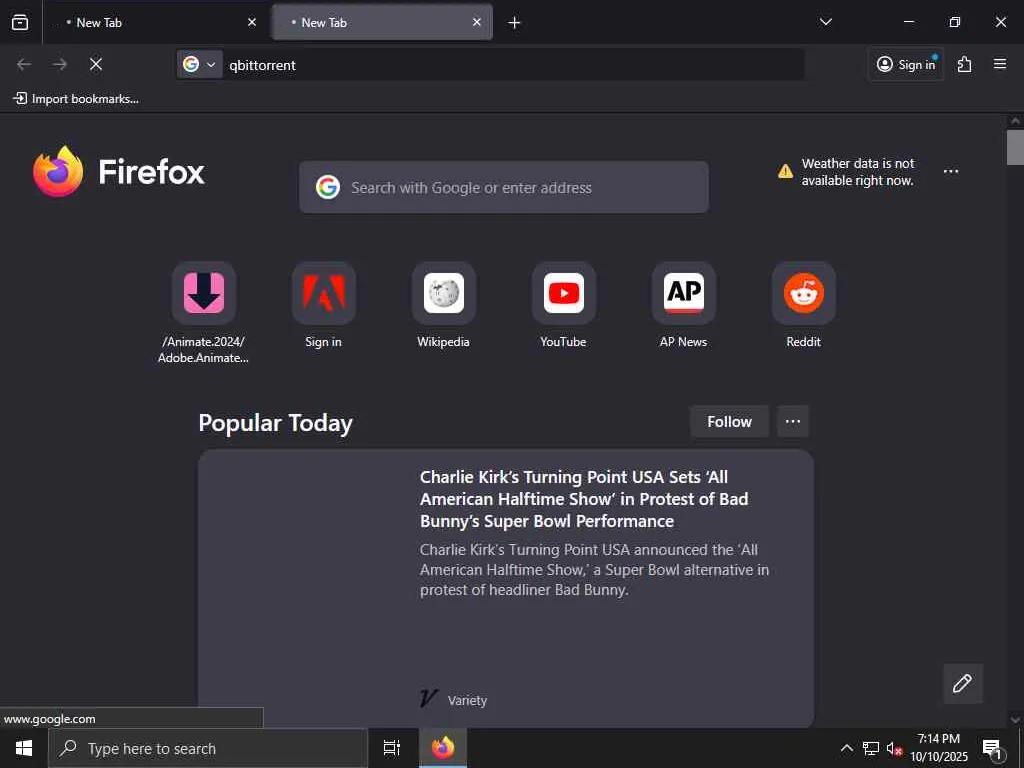Switch to the first New Tab

click(x=155, y=22)
